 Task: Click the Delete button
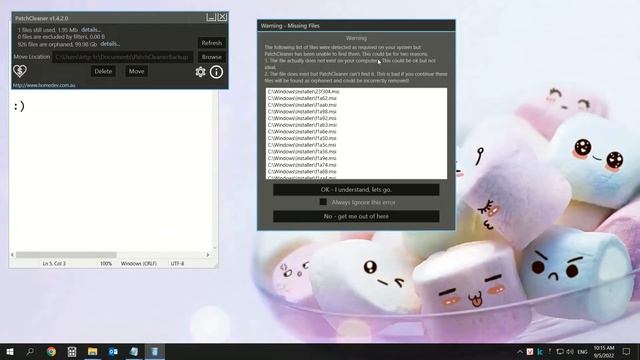(103, 71)
